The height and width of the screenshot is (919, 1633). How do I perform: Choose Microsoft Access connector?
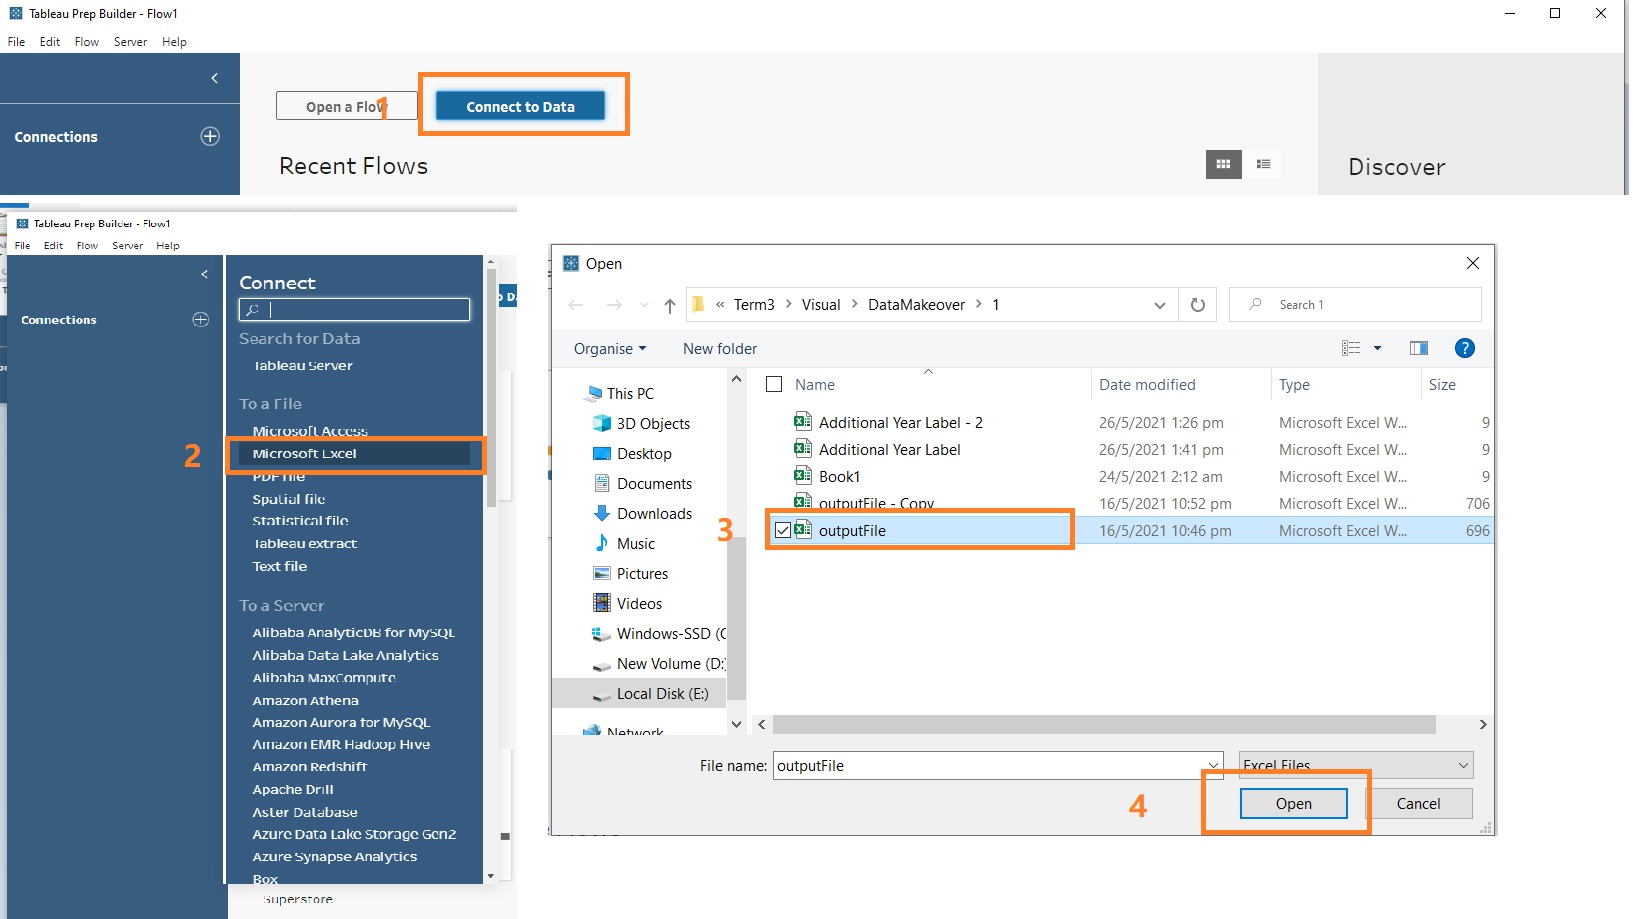pos(310,431)
